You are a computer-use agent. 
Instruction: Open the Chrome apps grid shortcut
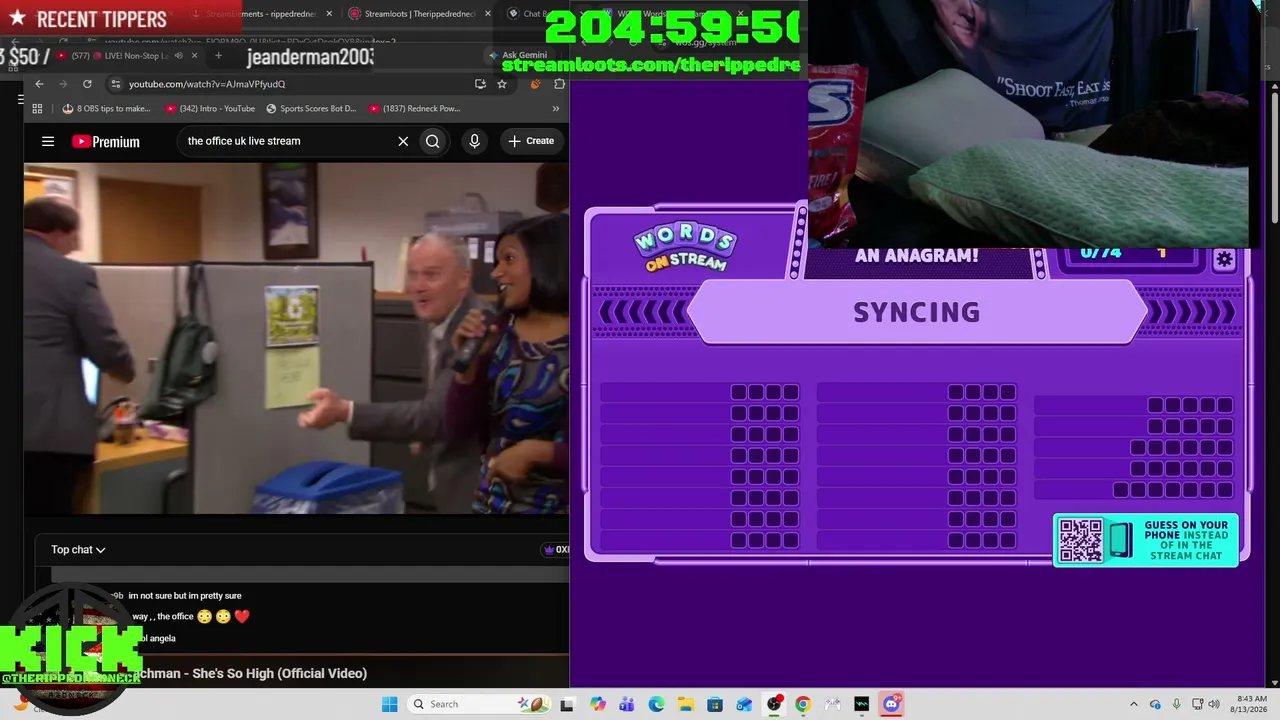pyautogui.click(x=37, y=108)
